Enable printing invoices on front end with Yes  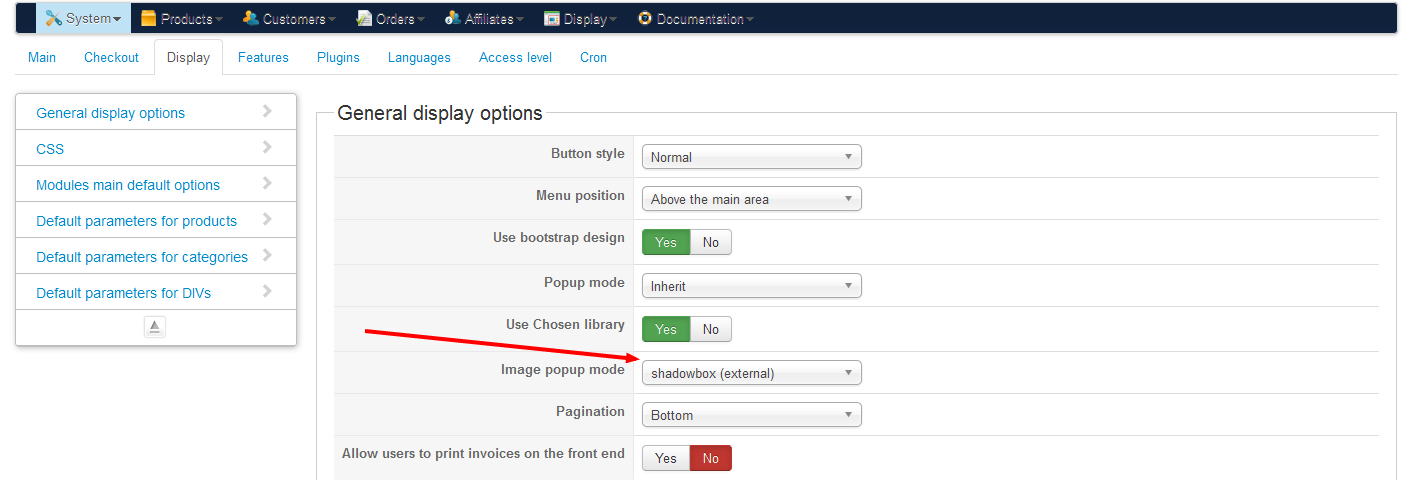pyautogui.click(x=666, y=458)
